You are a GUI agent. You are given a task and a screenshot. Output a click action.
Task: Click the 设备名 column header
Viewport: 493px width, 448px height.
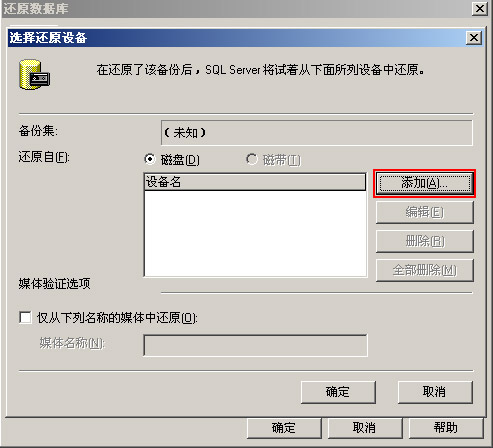coord(255,182)
